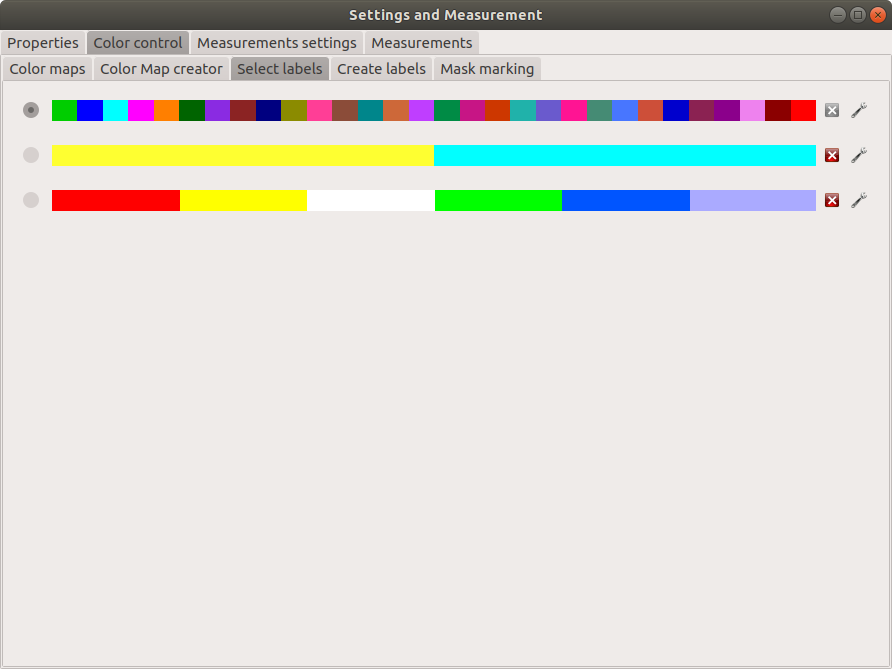The image size is (892, 669).
Task: Switch to the Properties tab
Action: (43, 43)
